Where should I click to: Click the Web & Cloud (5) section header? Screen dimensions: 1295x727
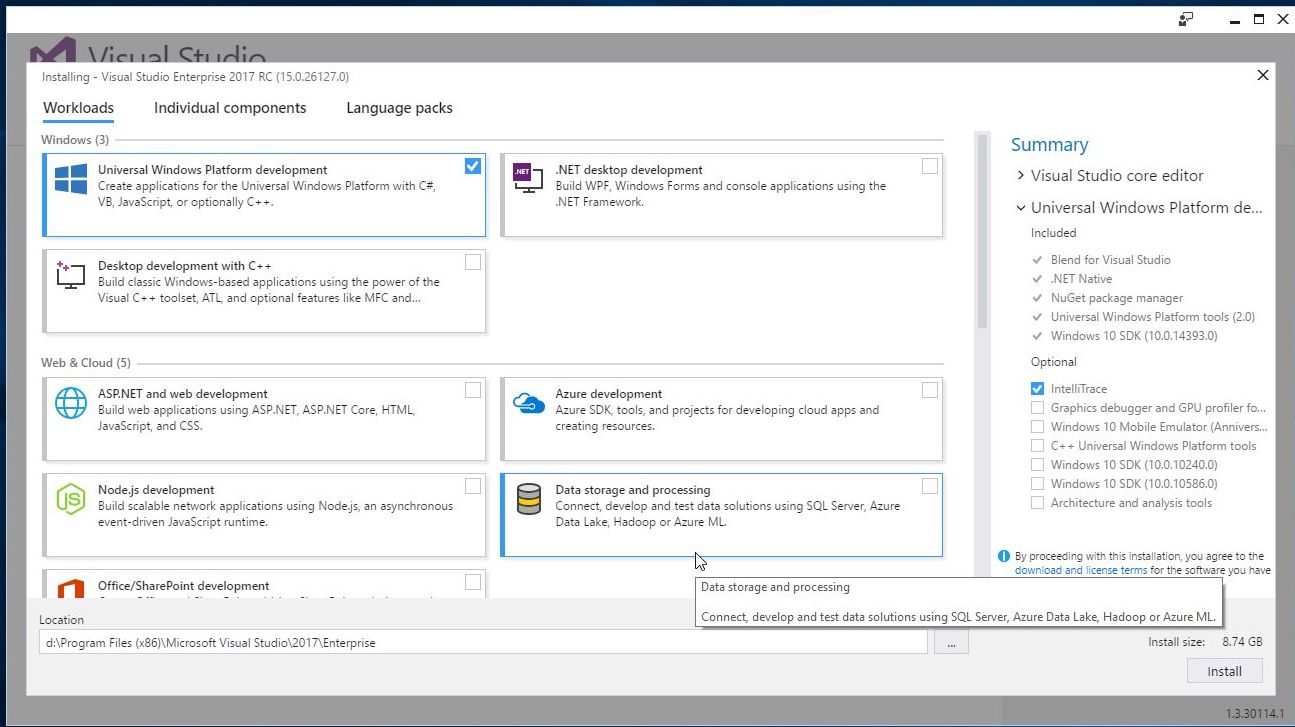coord(86,363)
